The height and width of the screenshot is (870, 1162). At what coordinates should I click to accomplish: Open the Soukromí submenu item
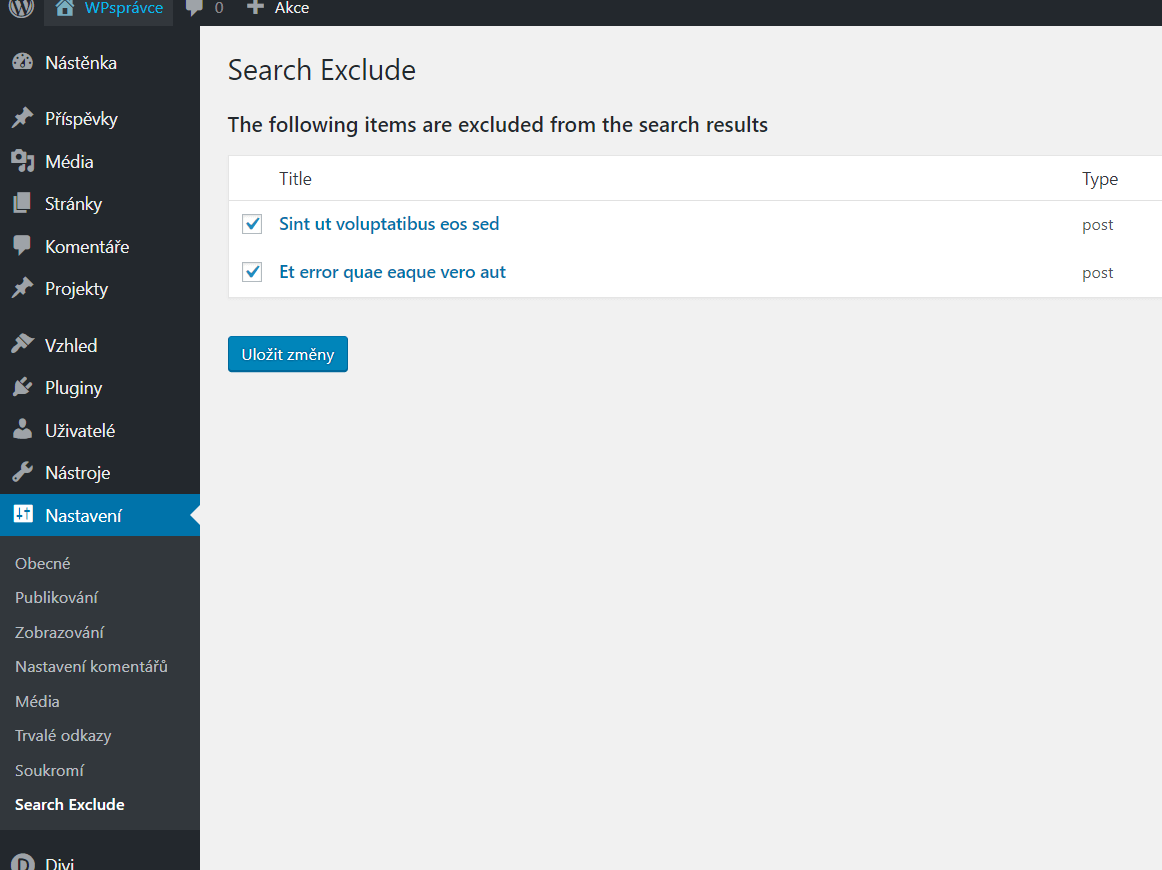coord(49,770)
